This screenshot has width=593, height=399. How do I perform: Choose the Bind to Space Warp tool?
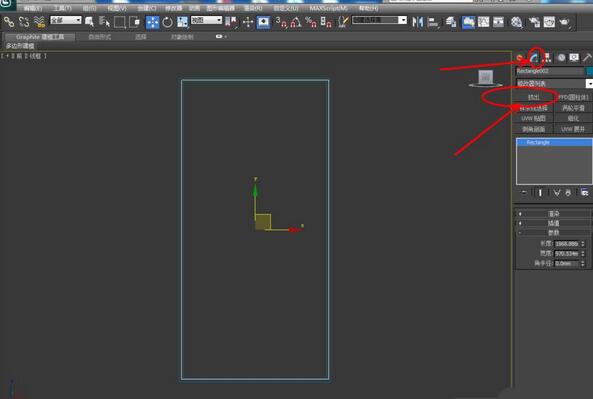(39, 22)
